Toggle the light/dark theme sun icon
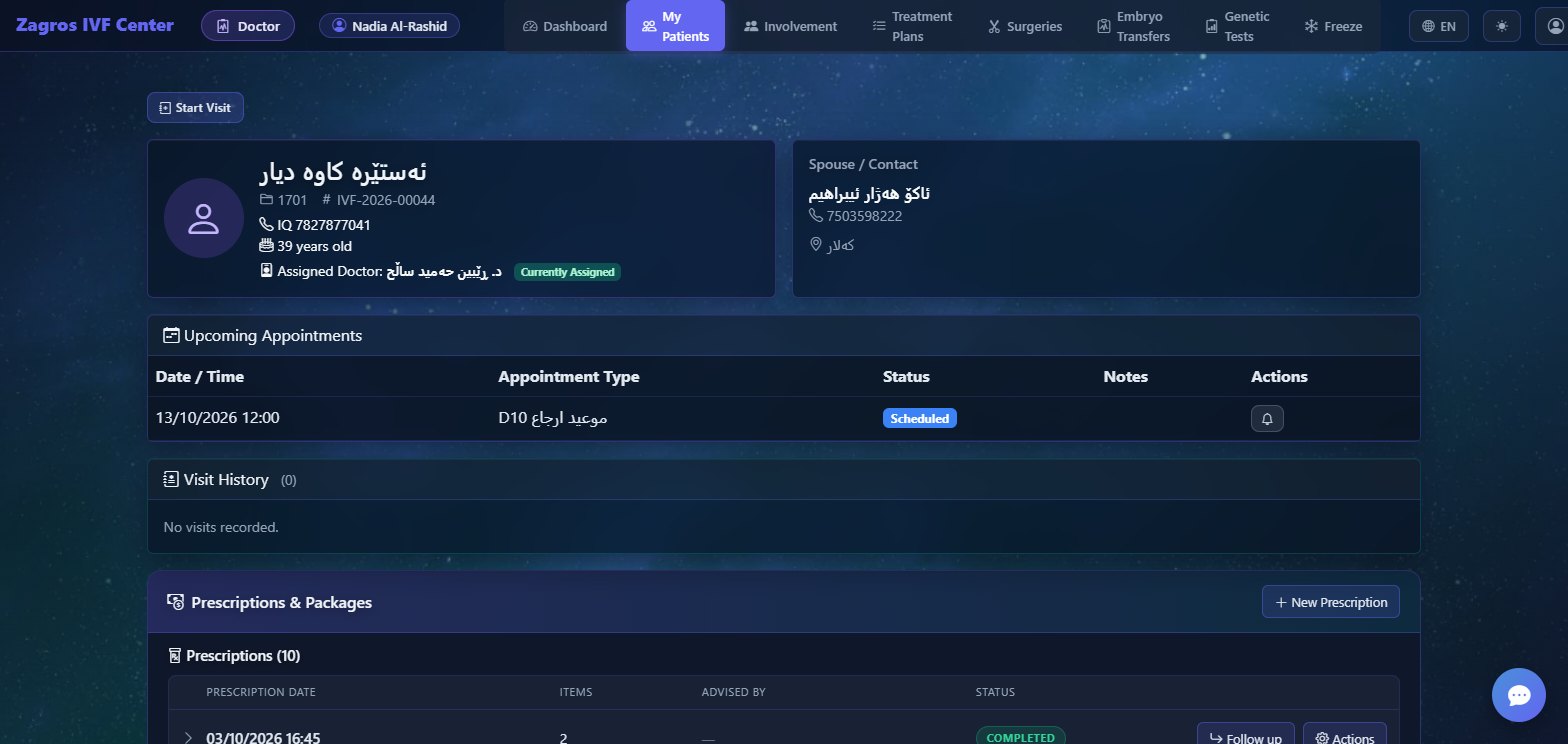The height and width of the screenshot is (744, 1568). [x=1501, y=26]
